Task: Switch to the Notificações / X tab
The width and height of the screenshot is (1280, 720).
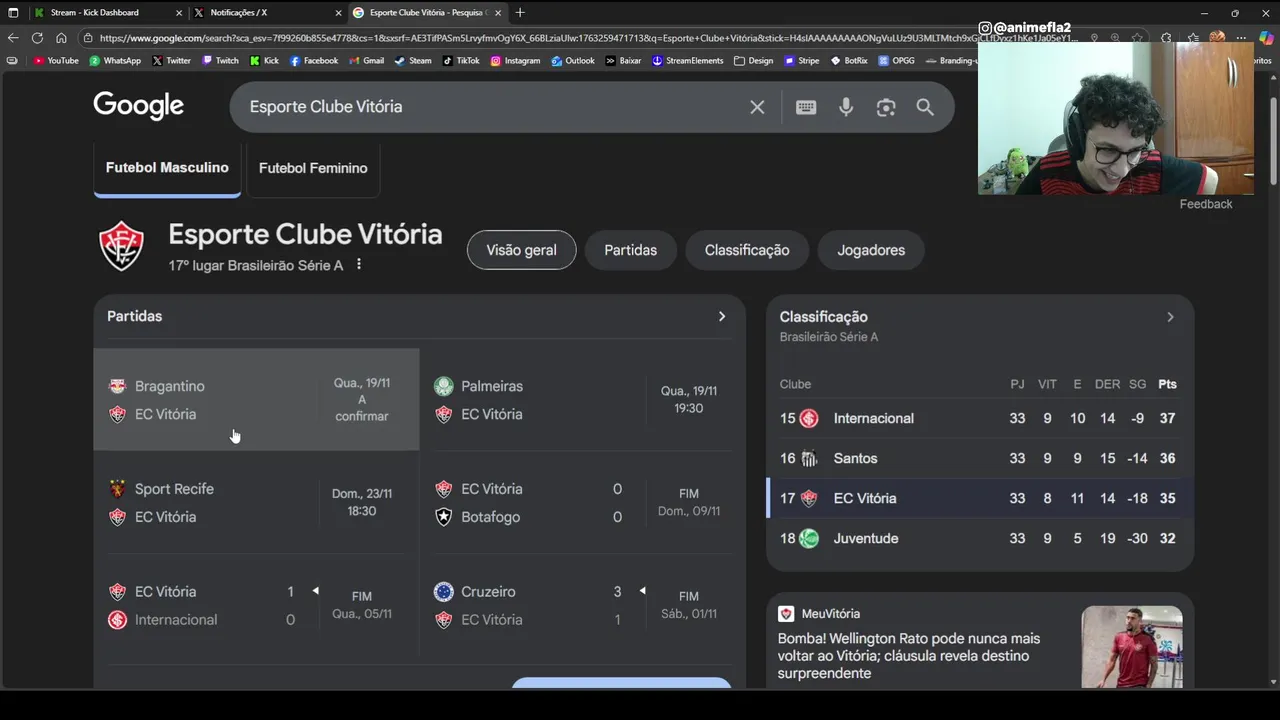Action: click(266, 12)
